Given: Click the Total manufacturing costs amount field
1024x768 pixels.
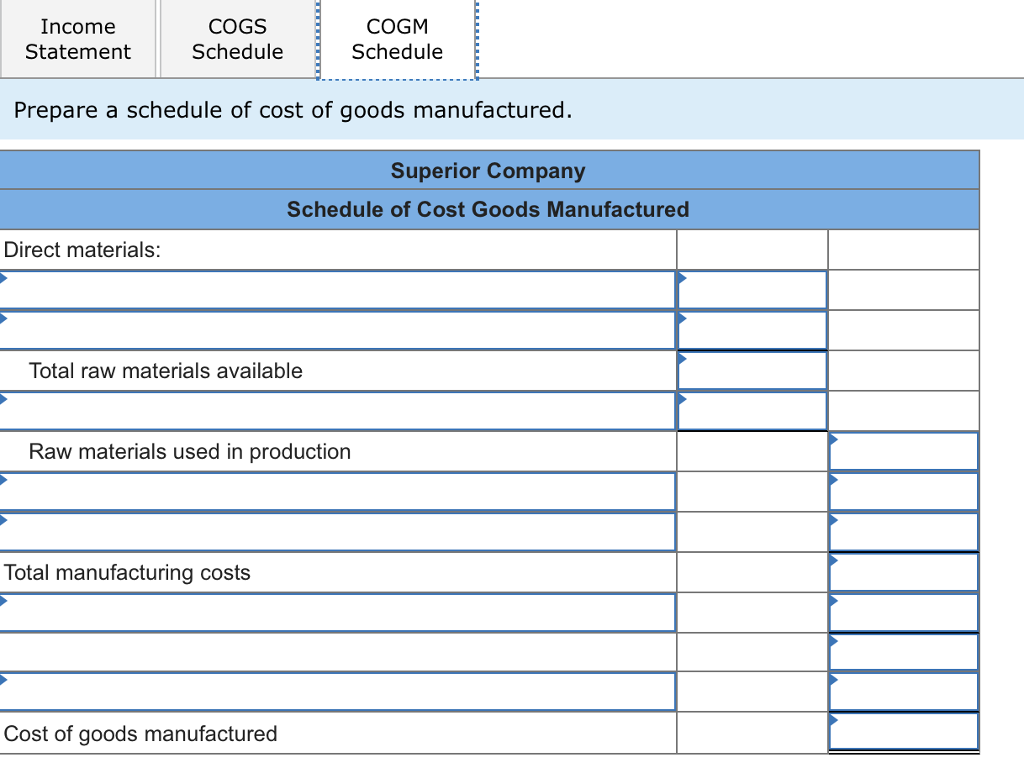Looking at the screenshot, I should (x=903, y=572).
